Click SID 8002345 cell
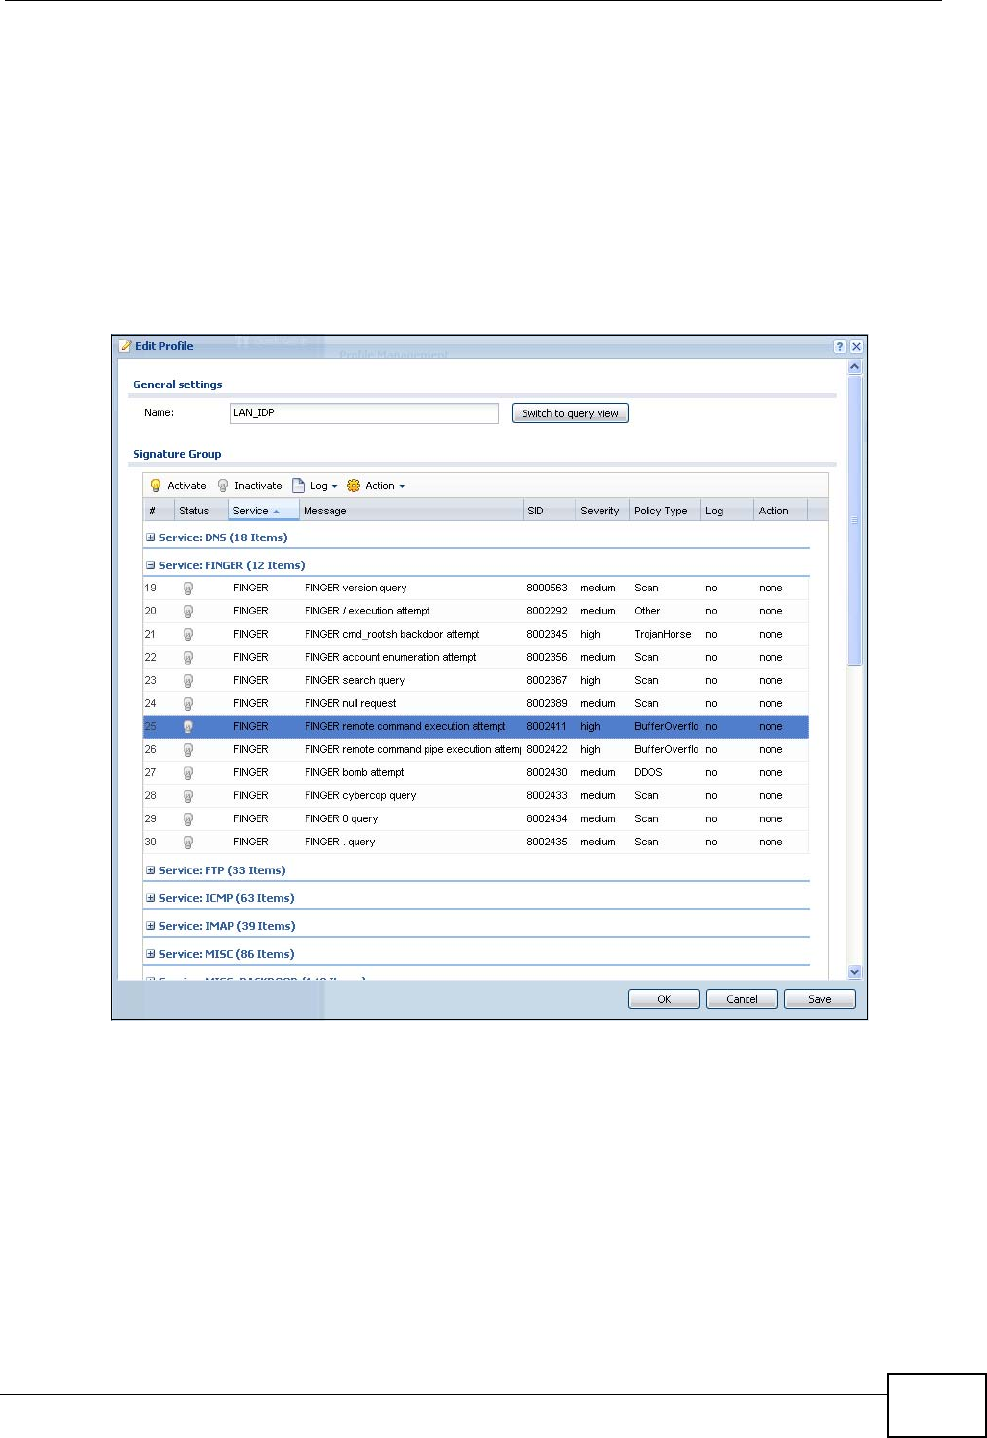This screenshot has height=1438, width=987. point(547,634)
